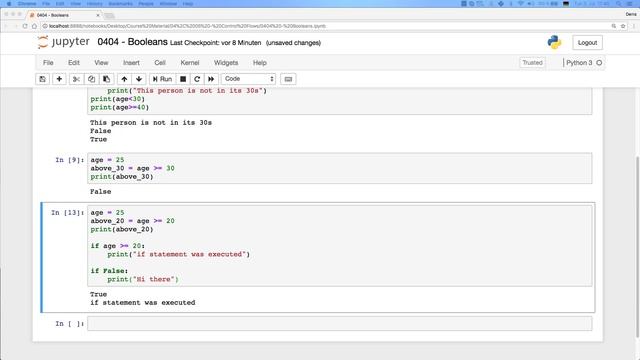Click the Trusted notebook button
640x360 pixels.
532,63
